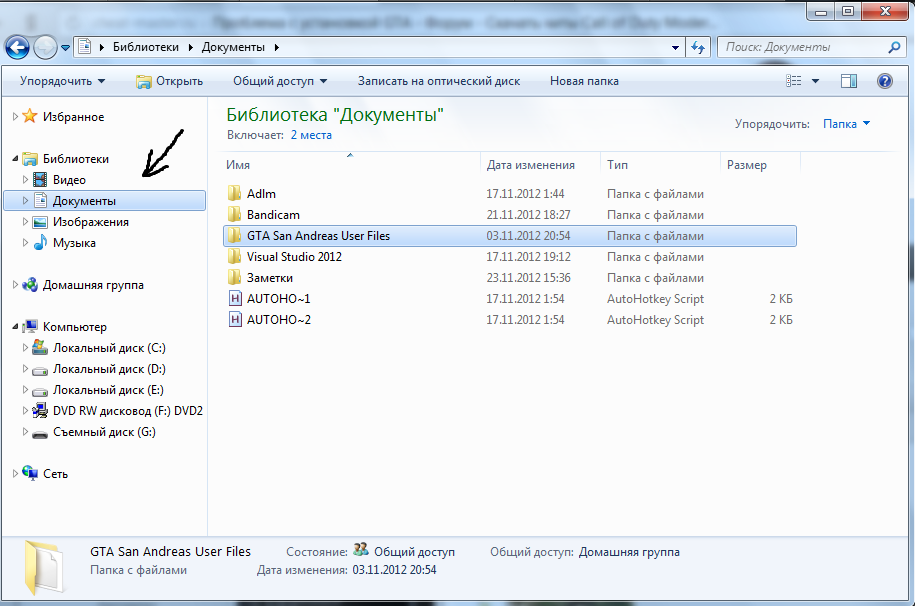Screen dimensions: 915x606
Task: Expand the Local Disk (C:) tree node
Action: point(24,348)
